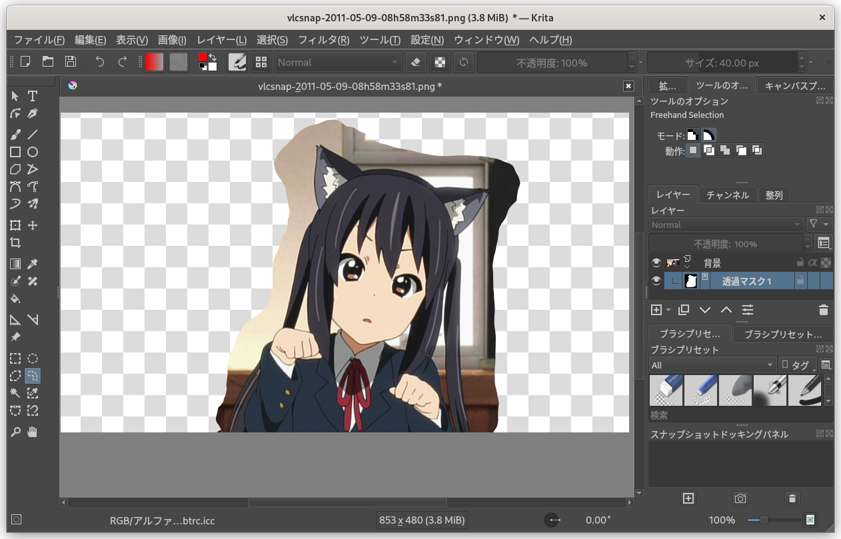Select the Shape Select arrow tool
841x539 pixels.
(x=15, y=96)
